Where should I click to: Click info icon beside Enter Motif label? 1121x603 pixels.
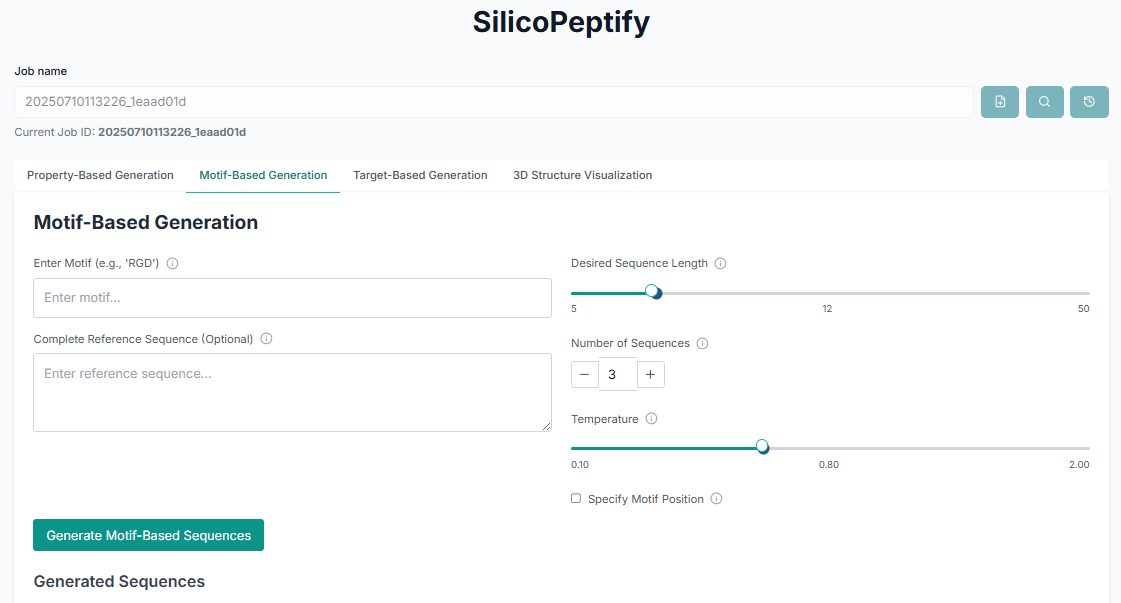tap(173, 264)
